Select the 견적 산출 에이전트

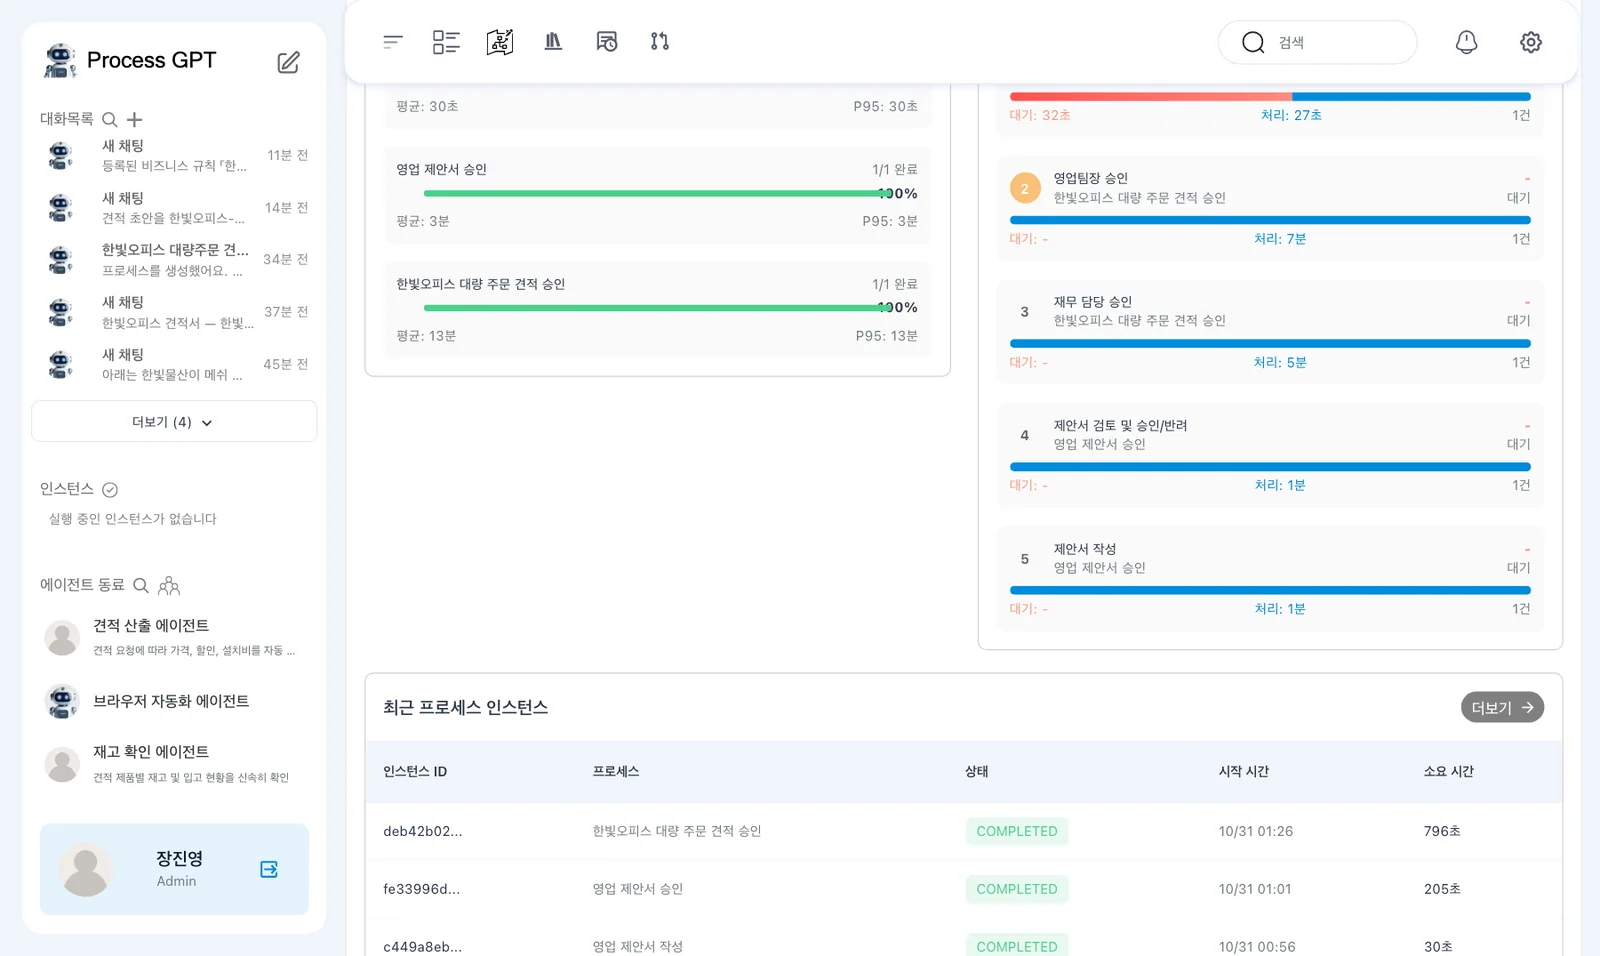tap(174, 637)
